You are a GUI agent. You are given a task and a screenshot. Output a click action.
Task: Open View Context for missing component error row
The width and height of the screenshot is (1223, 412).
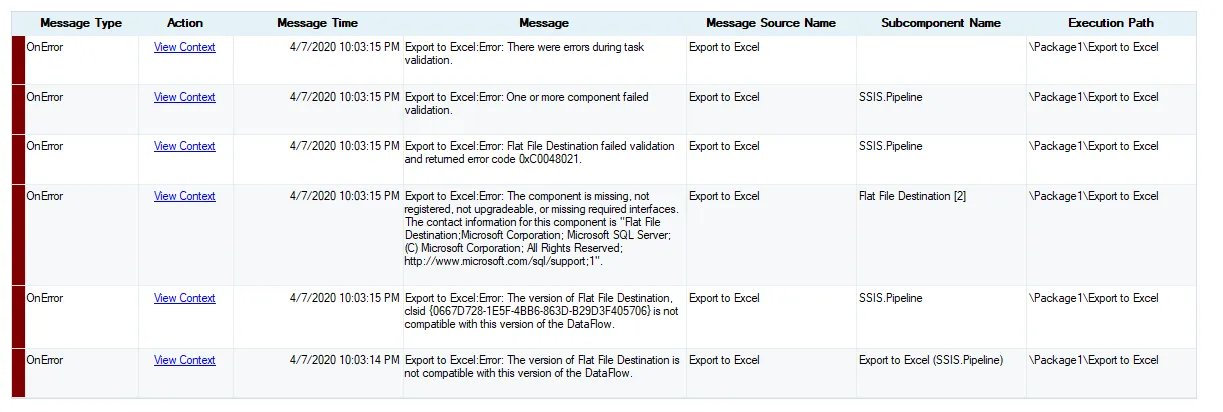pos(184,196)
